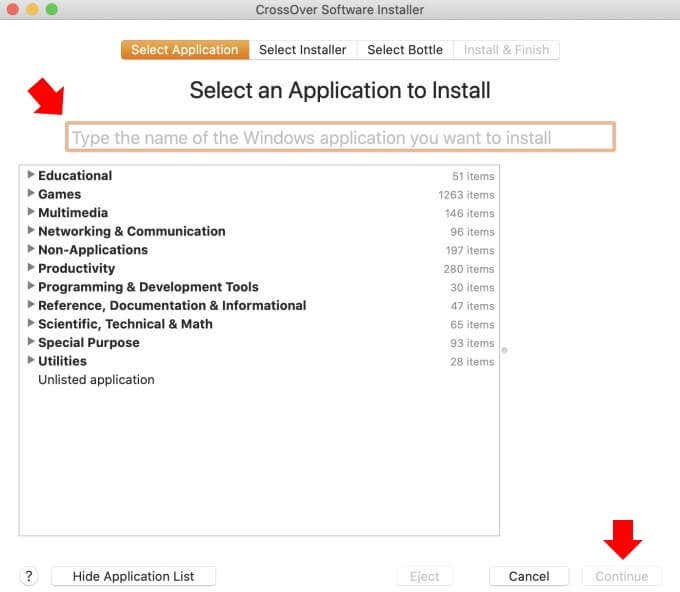Viewport: 680px width, 592px height.
Task: Open the Install & Finish tab
Action: 506,50
